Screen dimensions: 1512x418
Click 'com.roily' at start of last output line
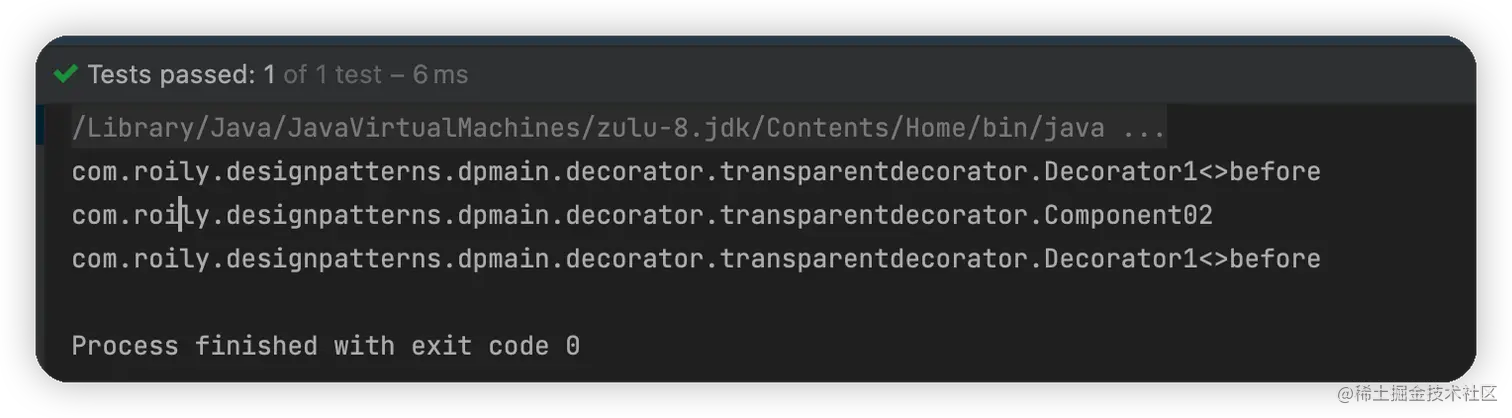(141, 259)
